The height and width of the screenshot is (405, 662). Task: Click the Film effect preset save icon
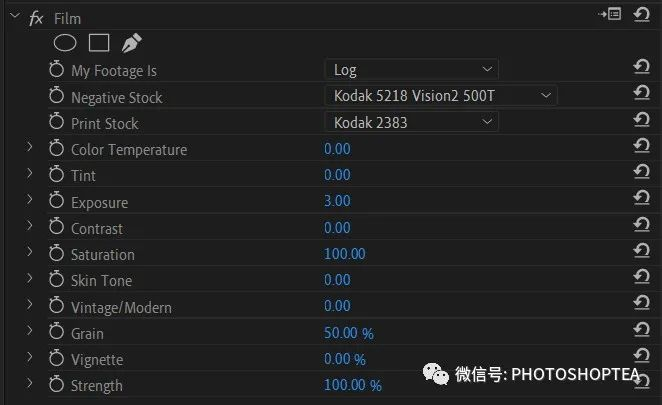pyautogui.click(x=610, y=14)
